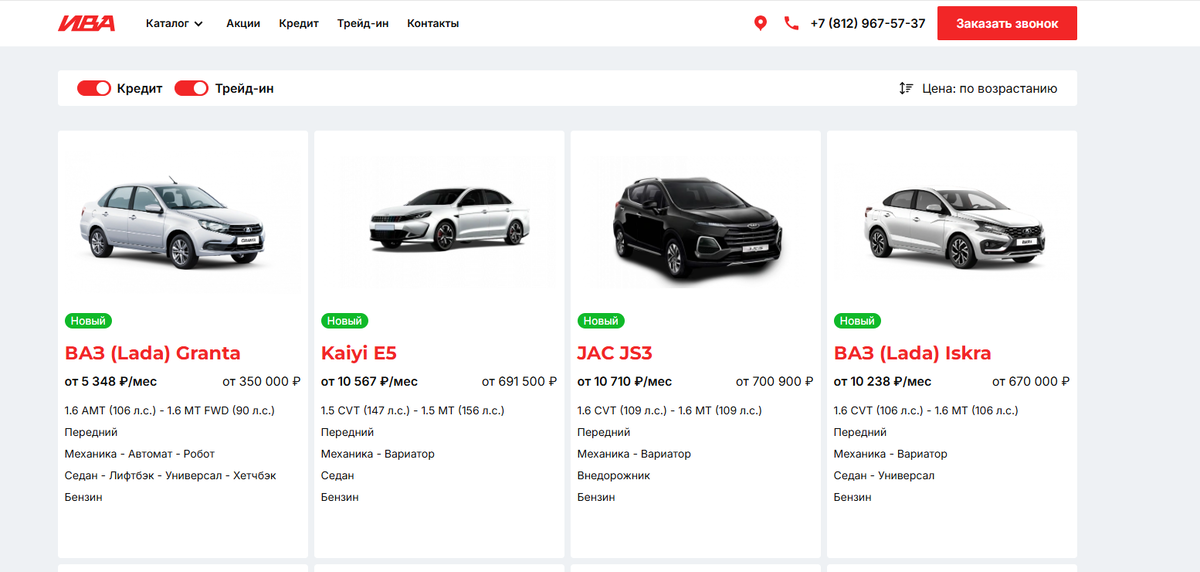This screenshot has height=572, width=1200.
Task: Click the sort order icon
Action: [906, 88]
